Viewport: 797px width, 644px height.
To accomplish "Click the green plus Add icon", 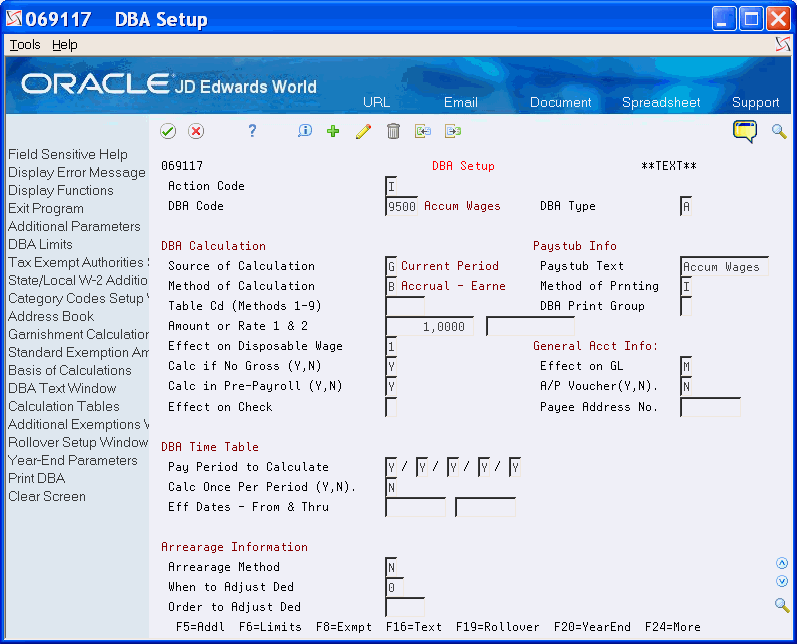I will [x=333, y=131].
